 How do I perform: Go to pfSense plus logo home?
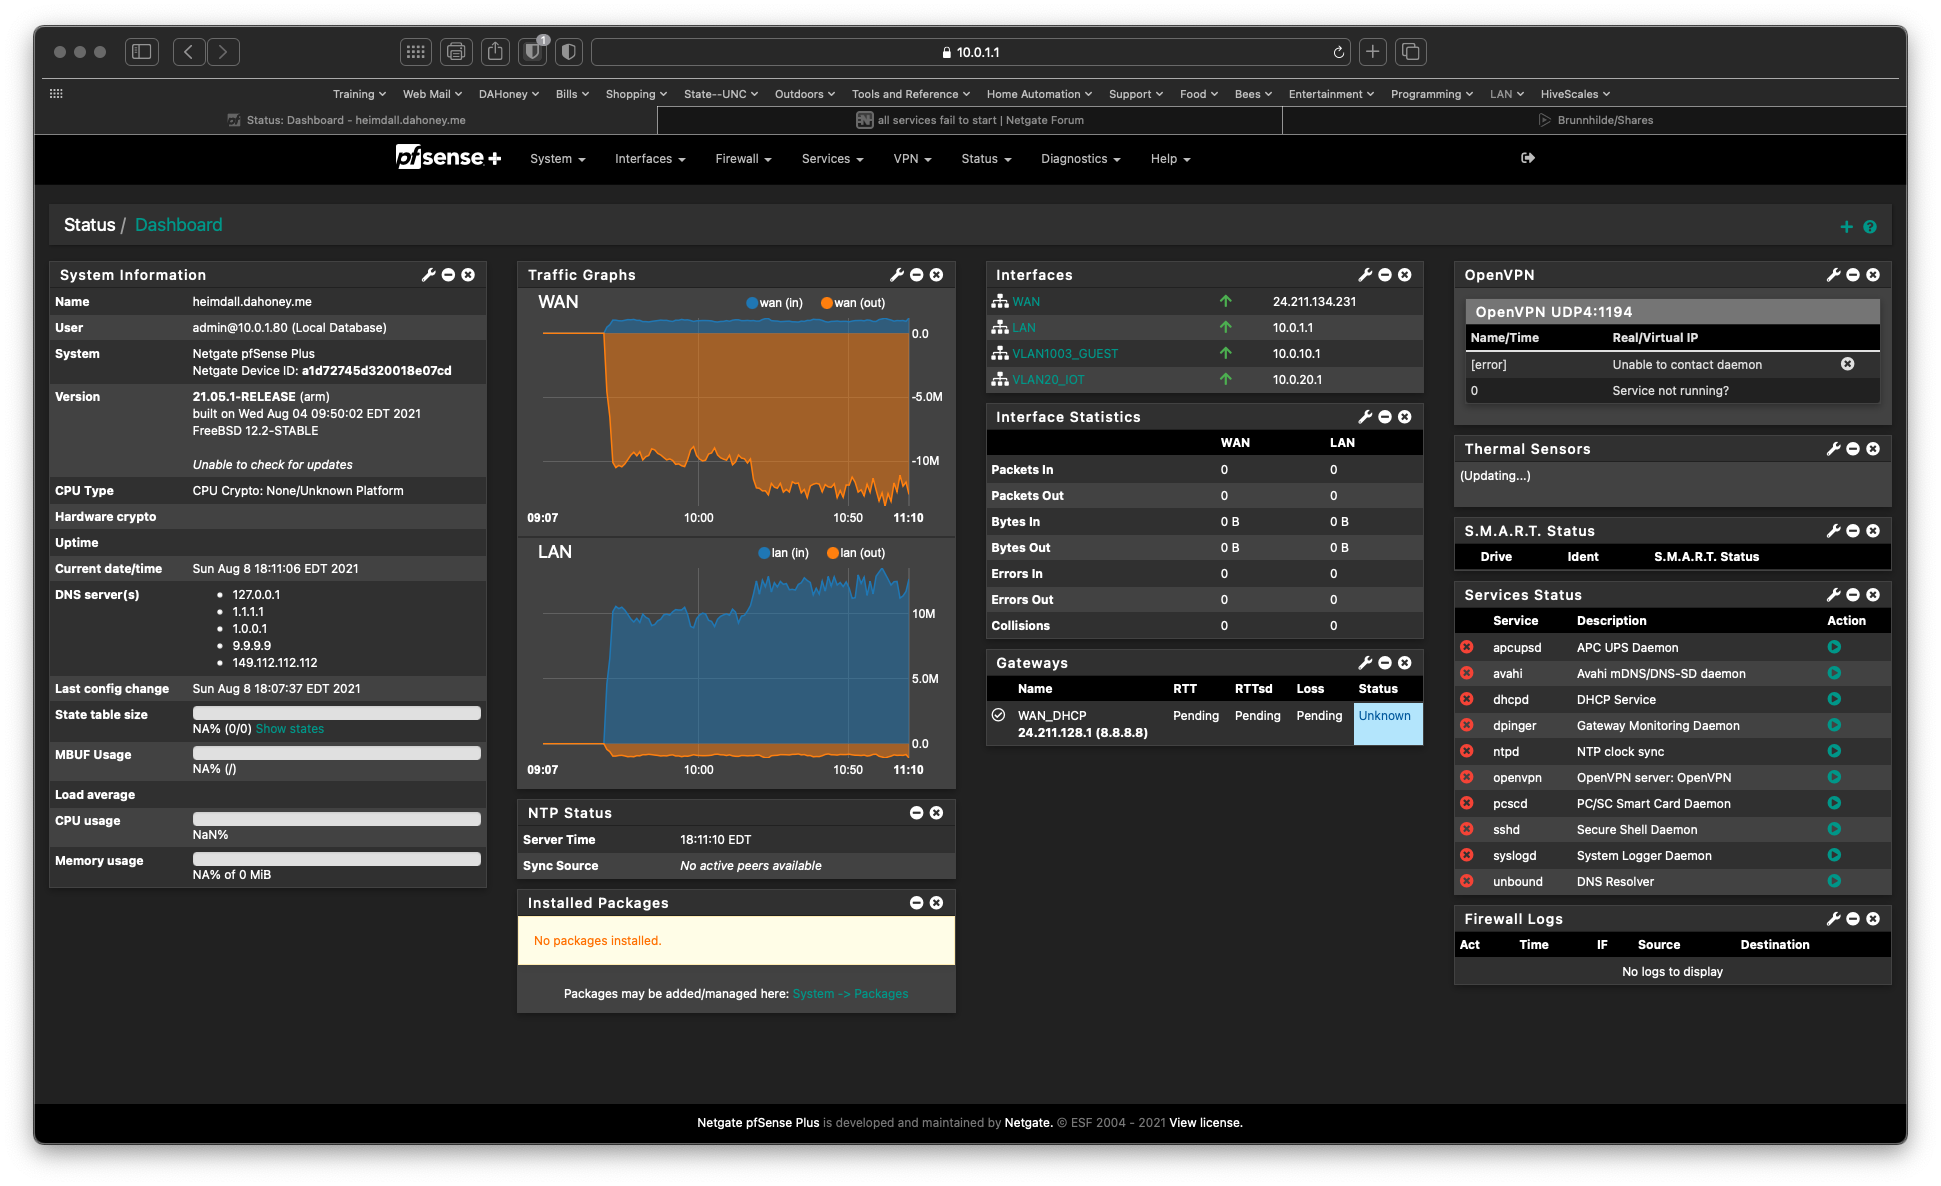click(x=448, y=158)
